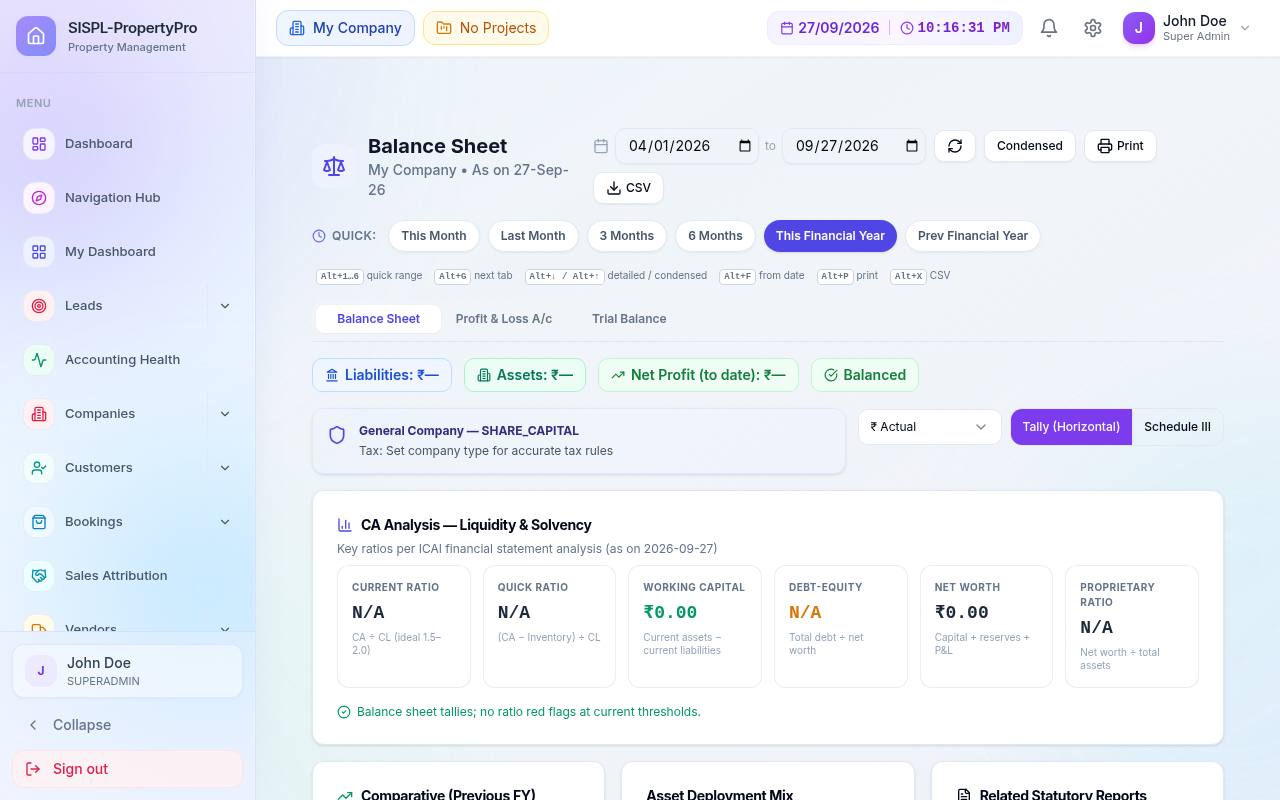Screen dimensions: 1280x800
Task: Click the John Doe SUPERADMIN profile card
Action: (128, 671)
